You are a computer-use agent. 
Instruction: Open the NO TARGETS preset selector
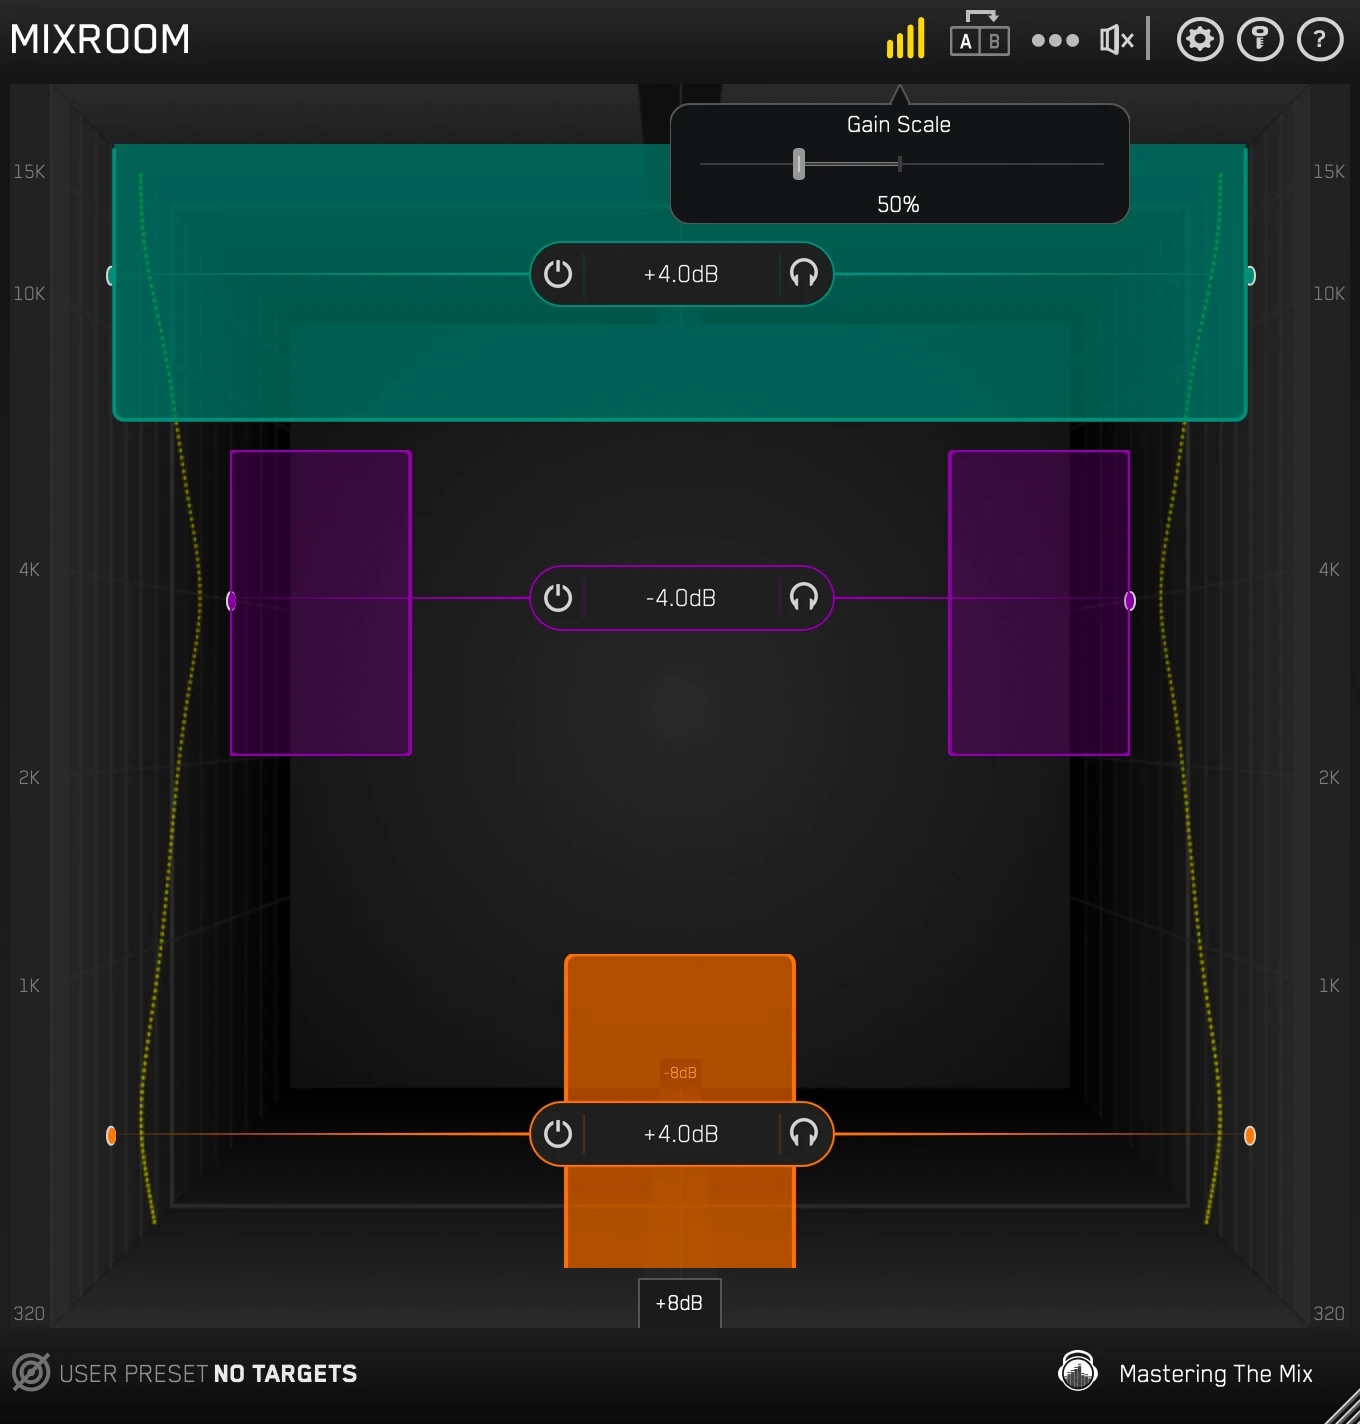point(285,1374)
